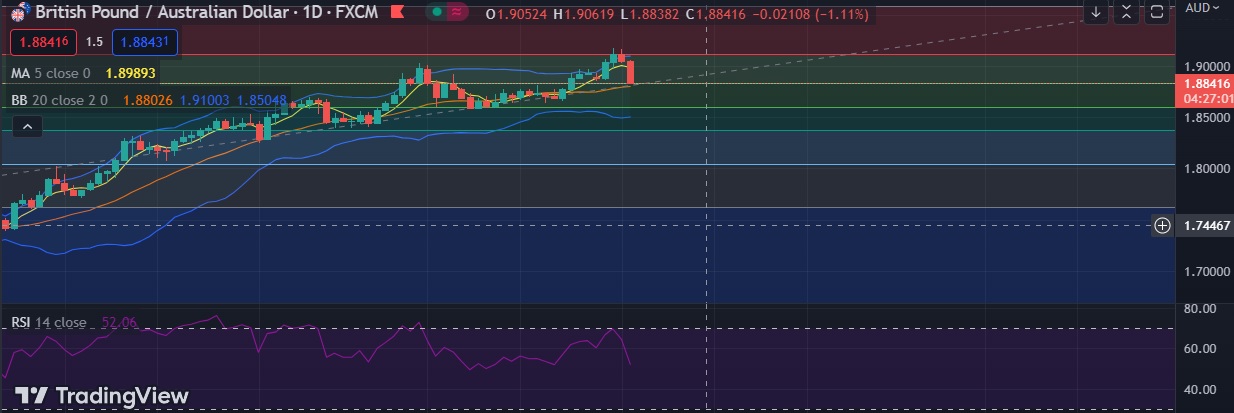Click the RSI axis label 40.00
The width and height of the screenshot is (1234, 413).
pyautogui.click(x=1200, y=389)
